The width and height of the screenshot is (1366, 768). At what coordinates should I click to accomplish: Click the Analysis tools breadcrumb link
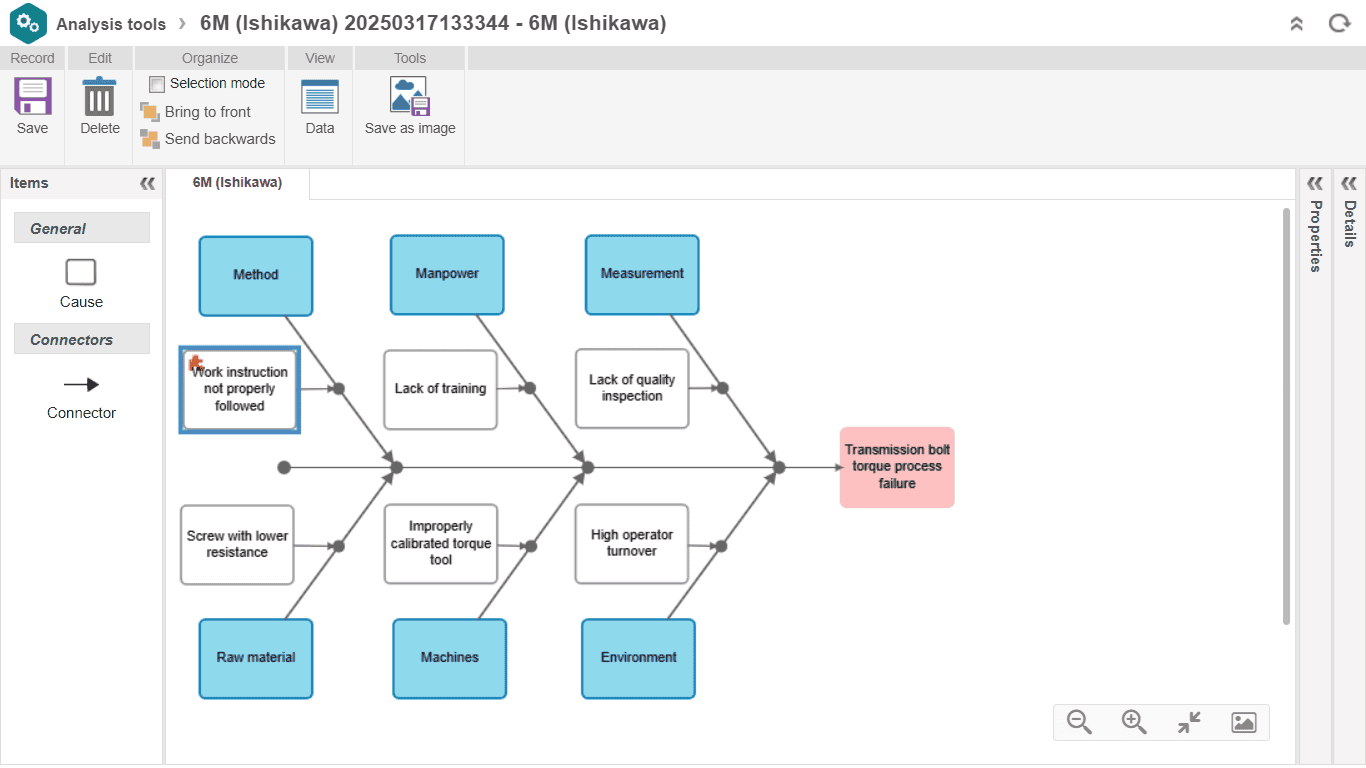(x=111, y=23)
